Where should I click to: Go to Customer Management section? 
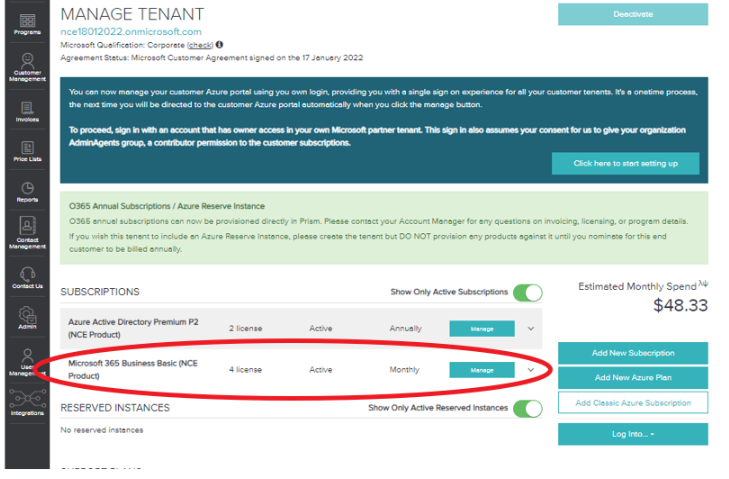click(x=27, y=67)
